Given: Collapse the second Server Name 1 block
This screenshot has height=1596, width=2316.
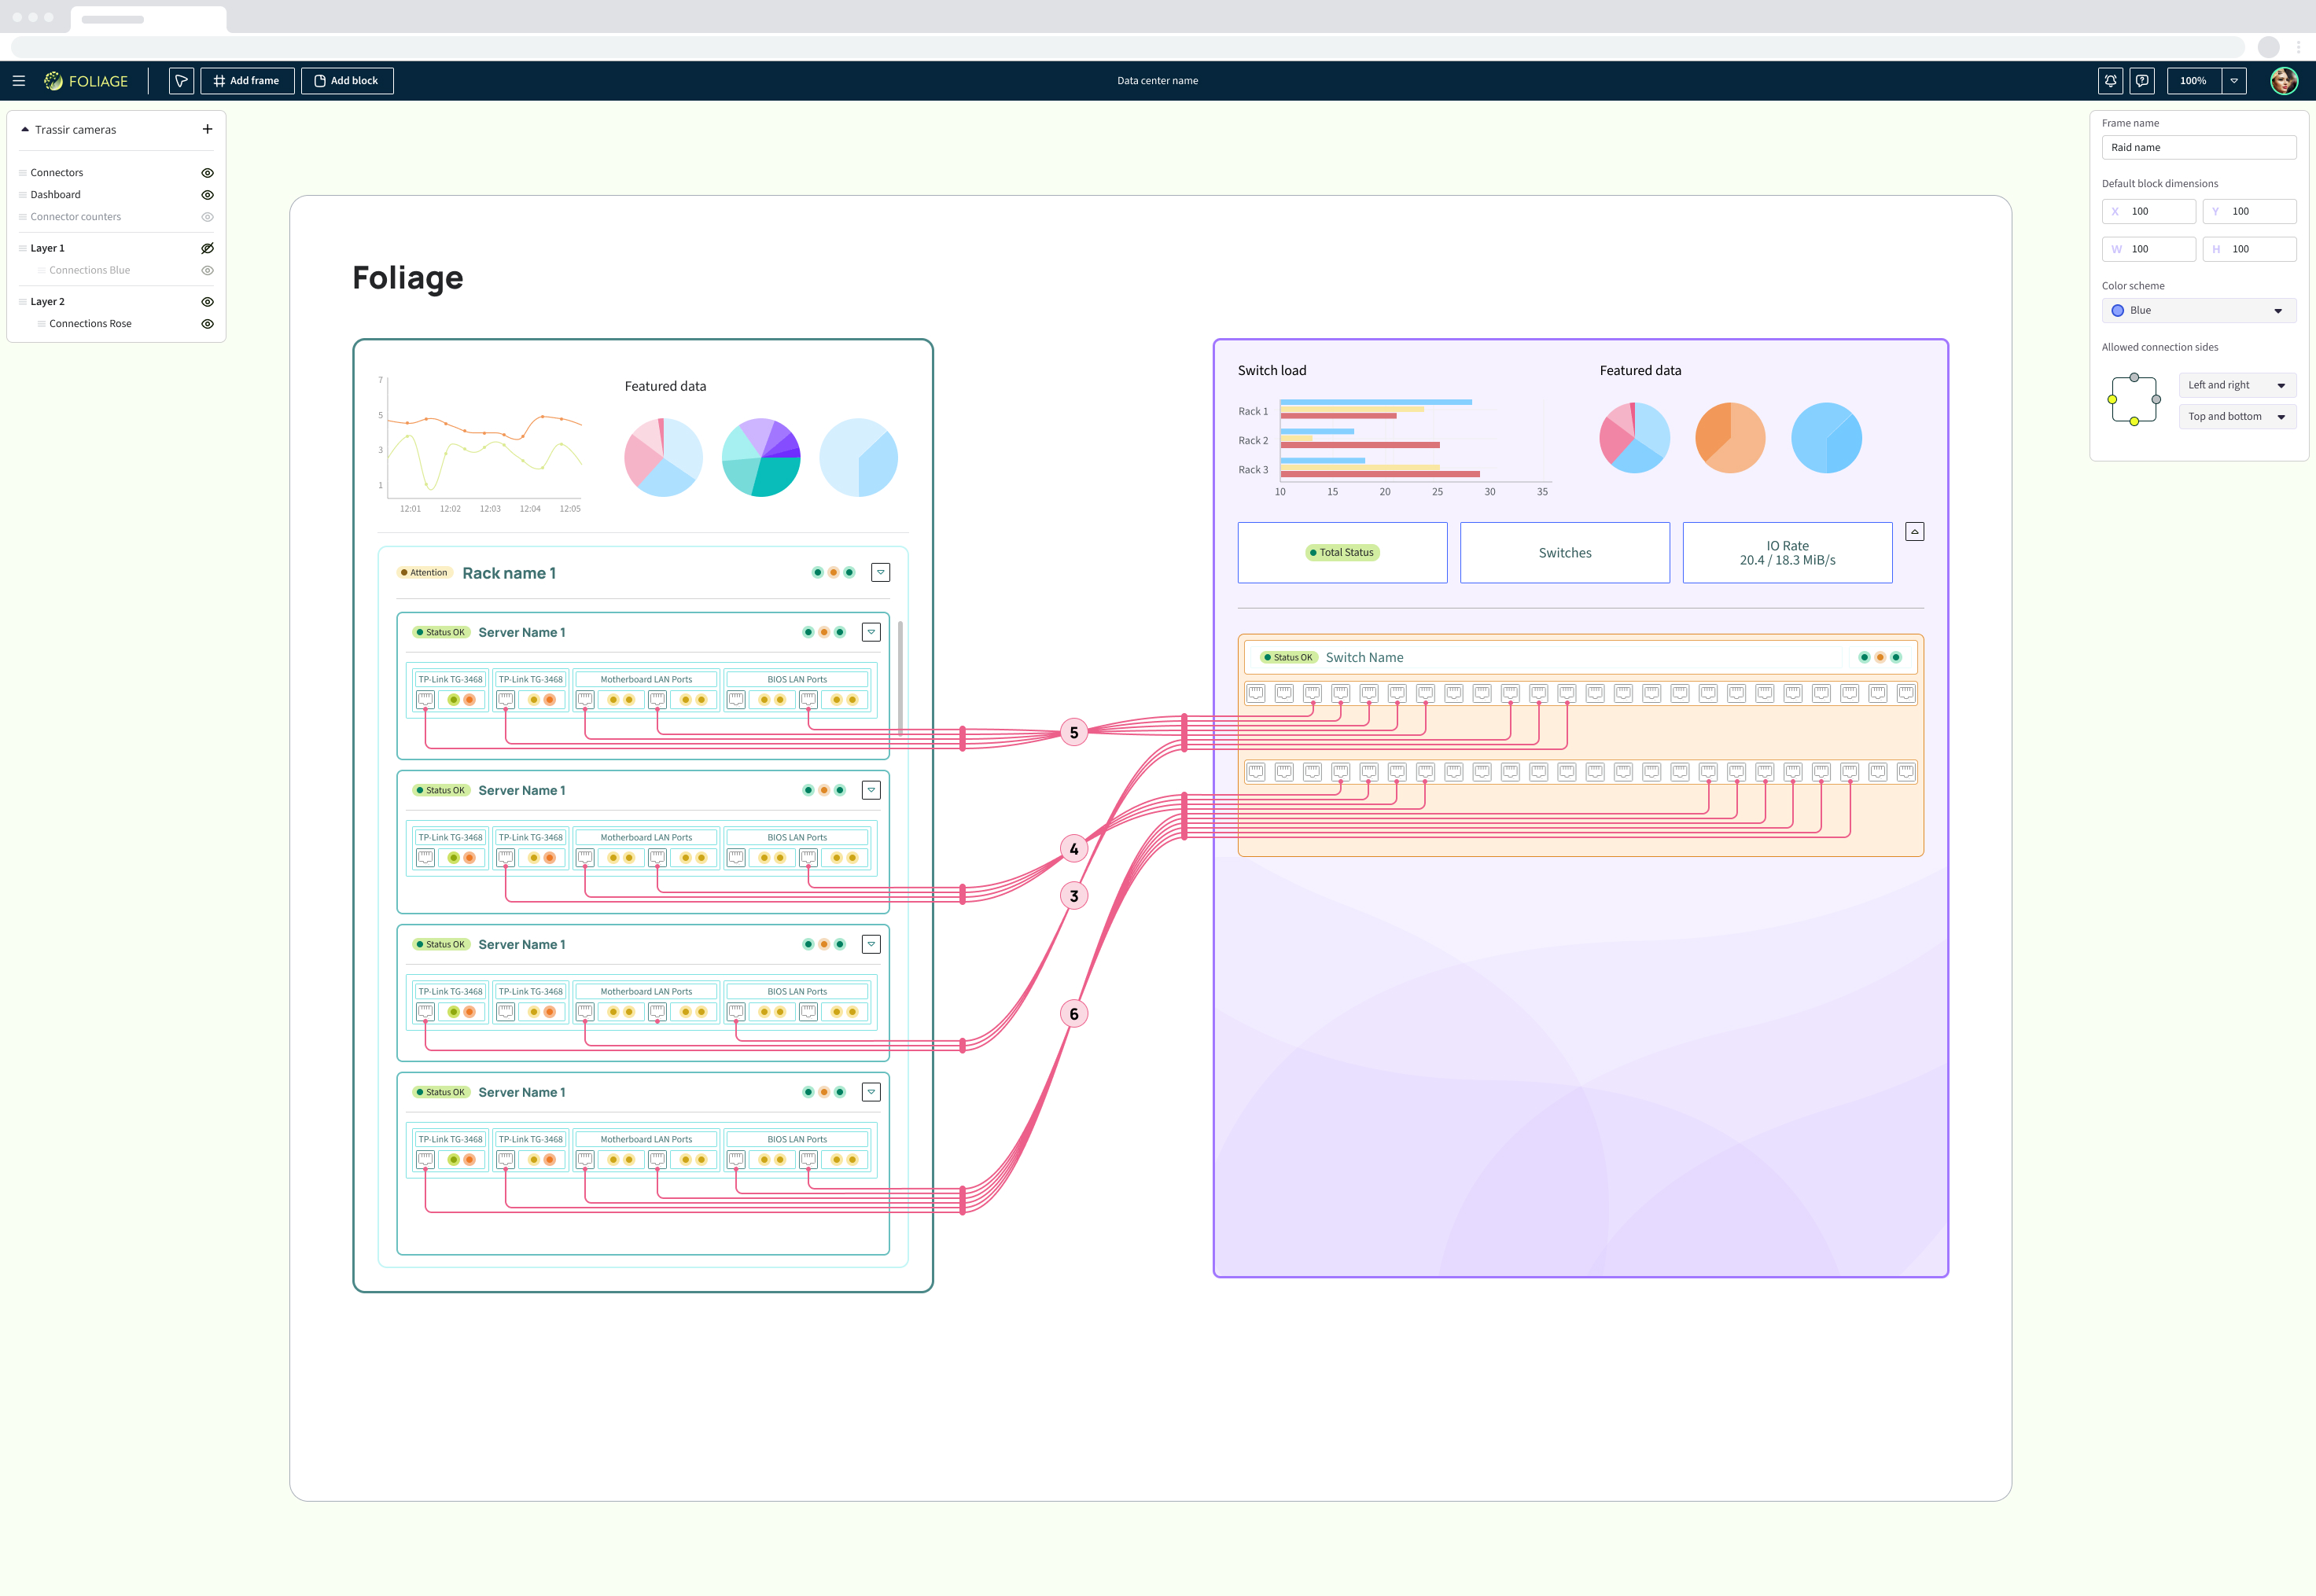Looking at the screenshot, I should (871, 790).
